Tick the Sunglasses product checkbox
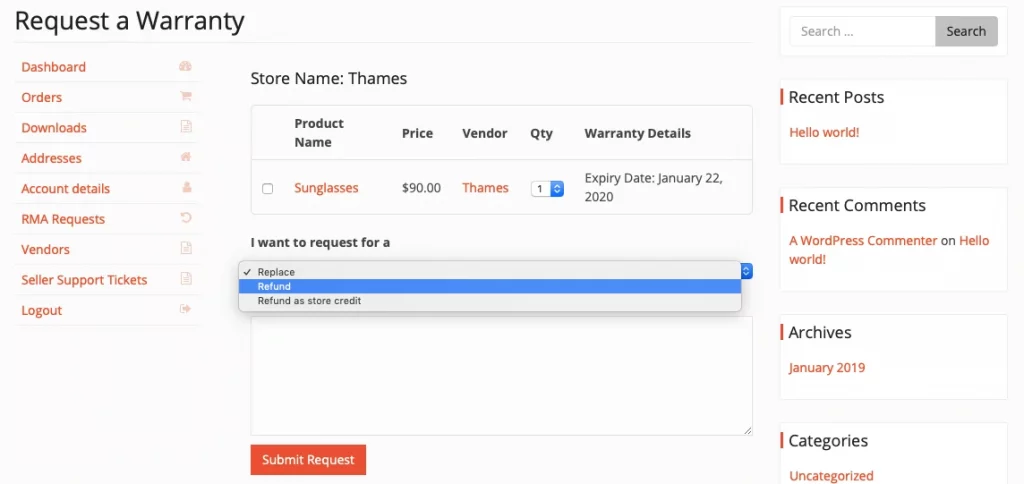 click(x=268, y=189)
